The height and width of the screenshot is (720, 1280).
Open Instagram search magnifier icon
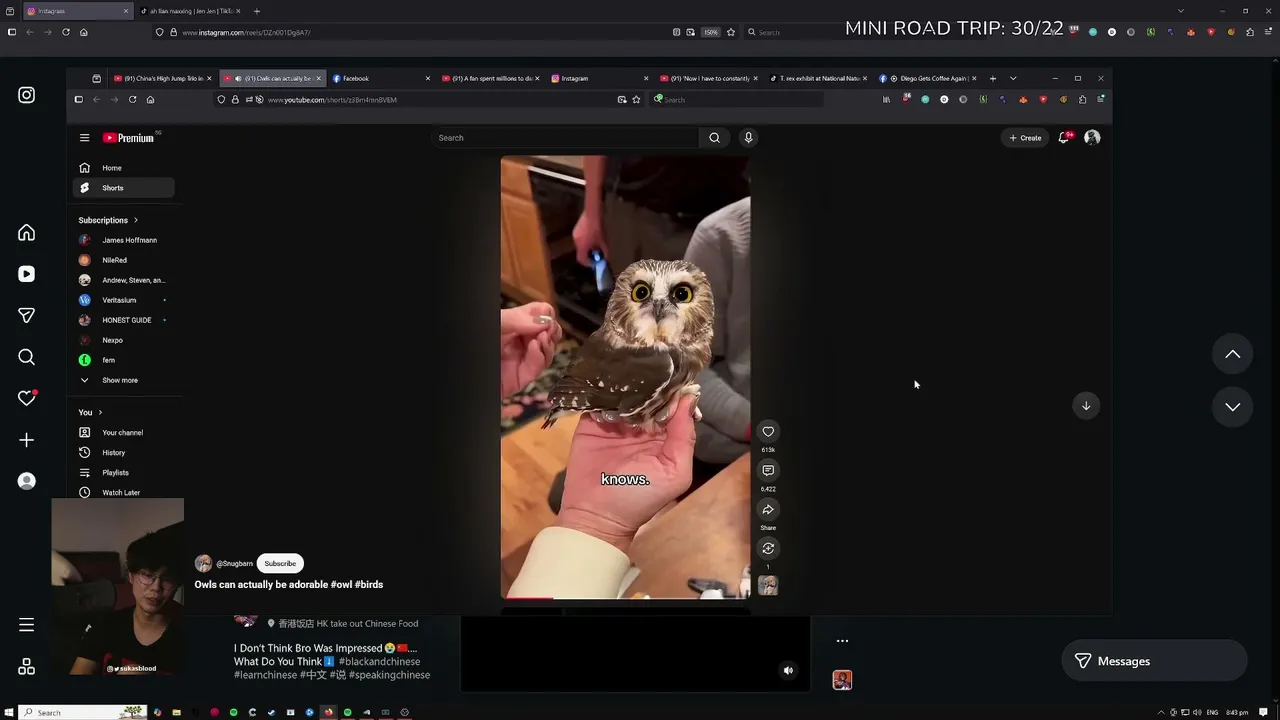(x=27, y=357)
